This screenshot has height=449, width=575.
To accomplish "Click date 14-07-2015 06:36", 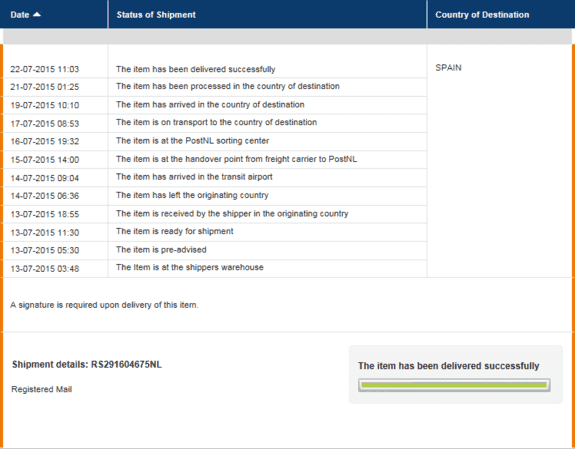I will coord(44,196).
